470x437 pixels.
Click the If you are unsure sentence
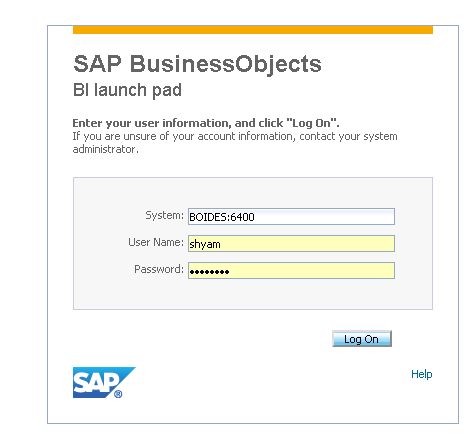tap(235, 143)
